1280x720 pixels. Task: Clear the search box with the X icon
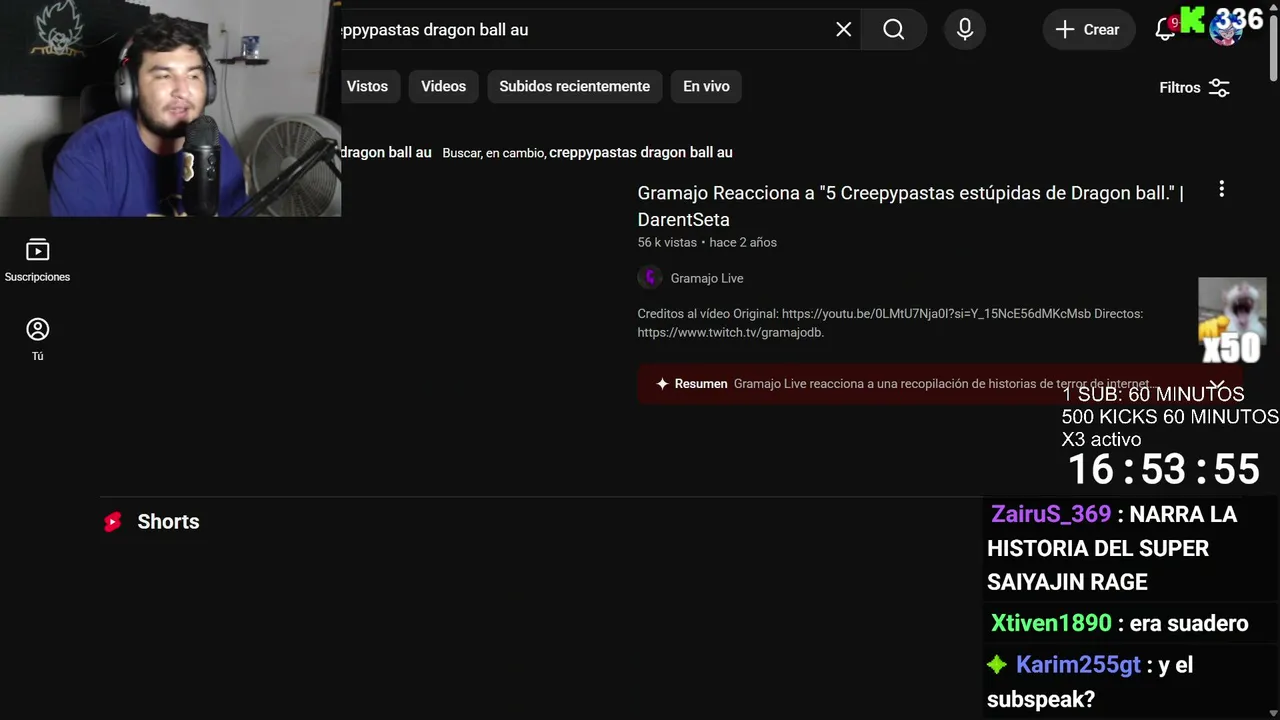tap(844, 30)
